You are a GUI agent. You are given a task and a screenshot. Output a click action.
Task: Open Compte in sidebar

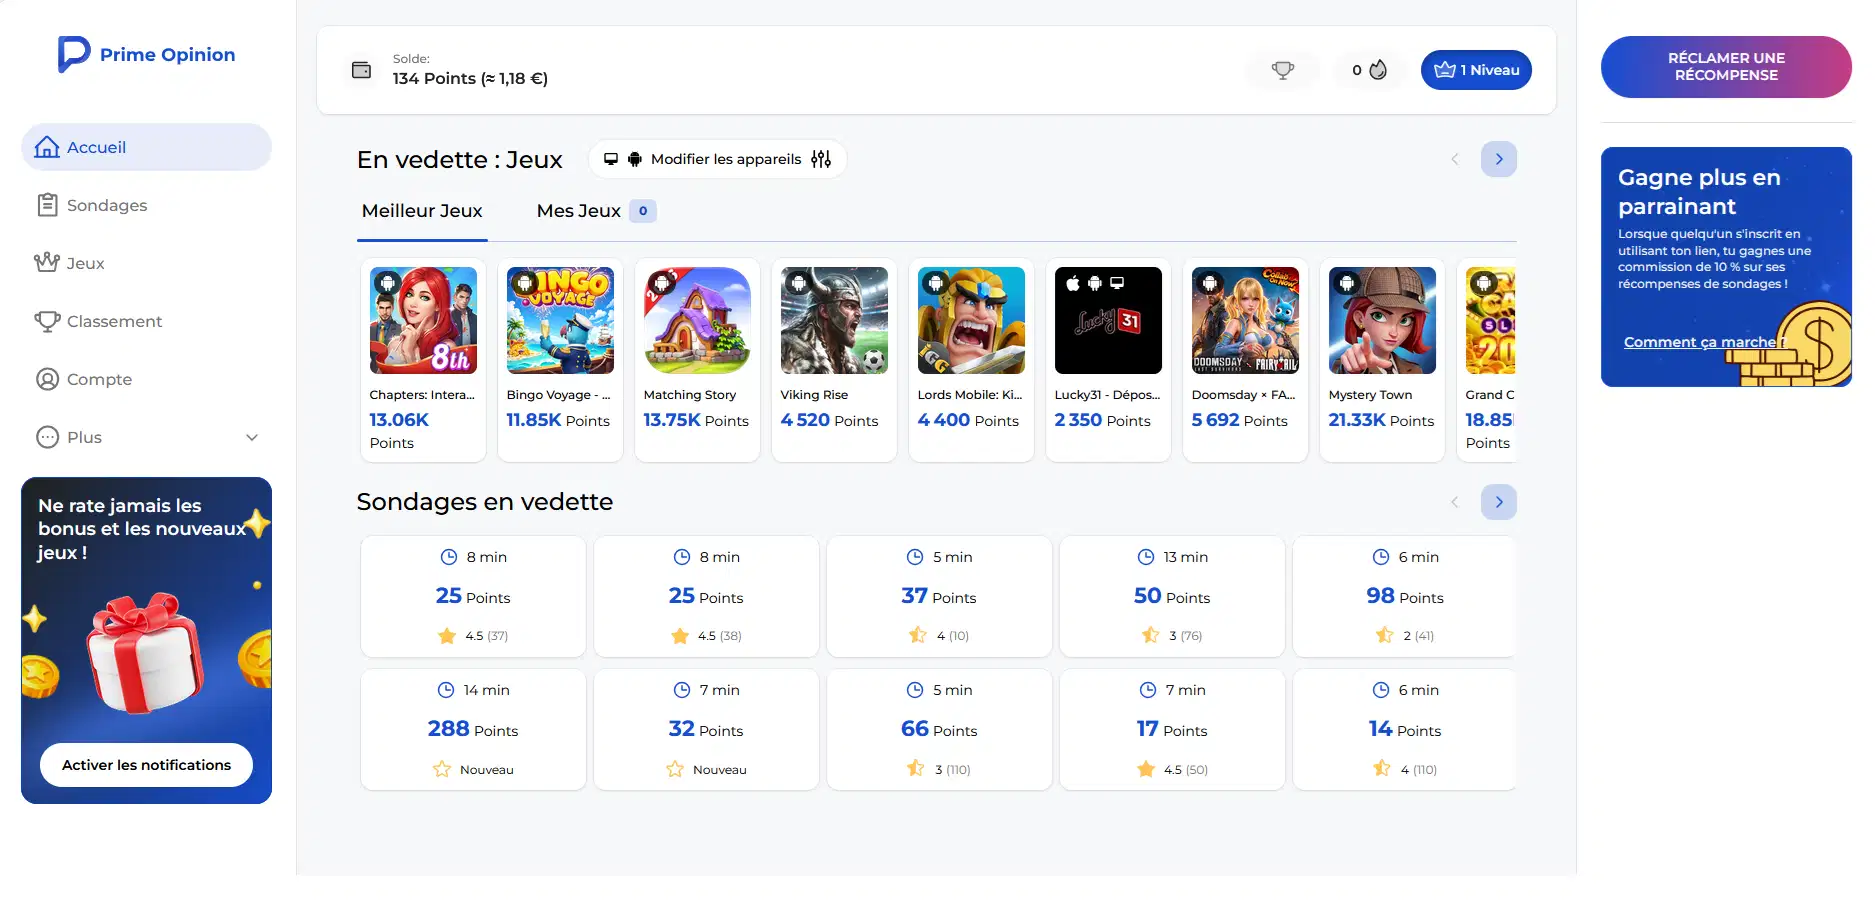[146, 379]
